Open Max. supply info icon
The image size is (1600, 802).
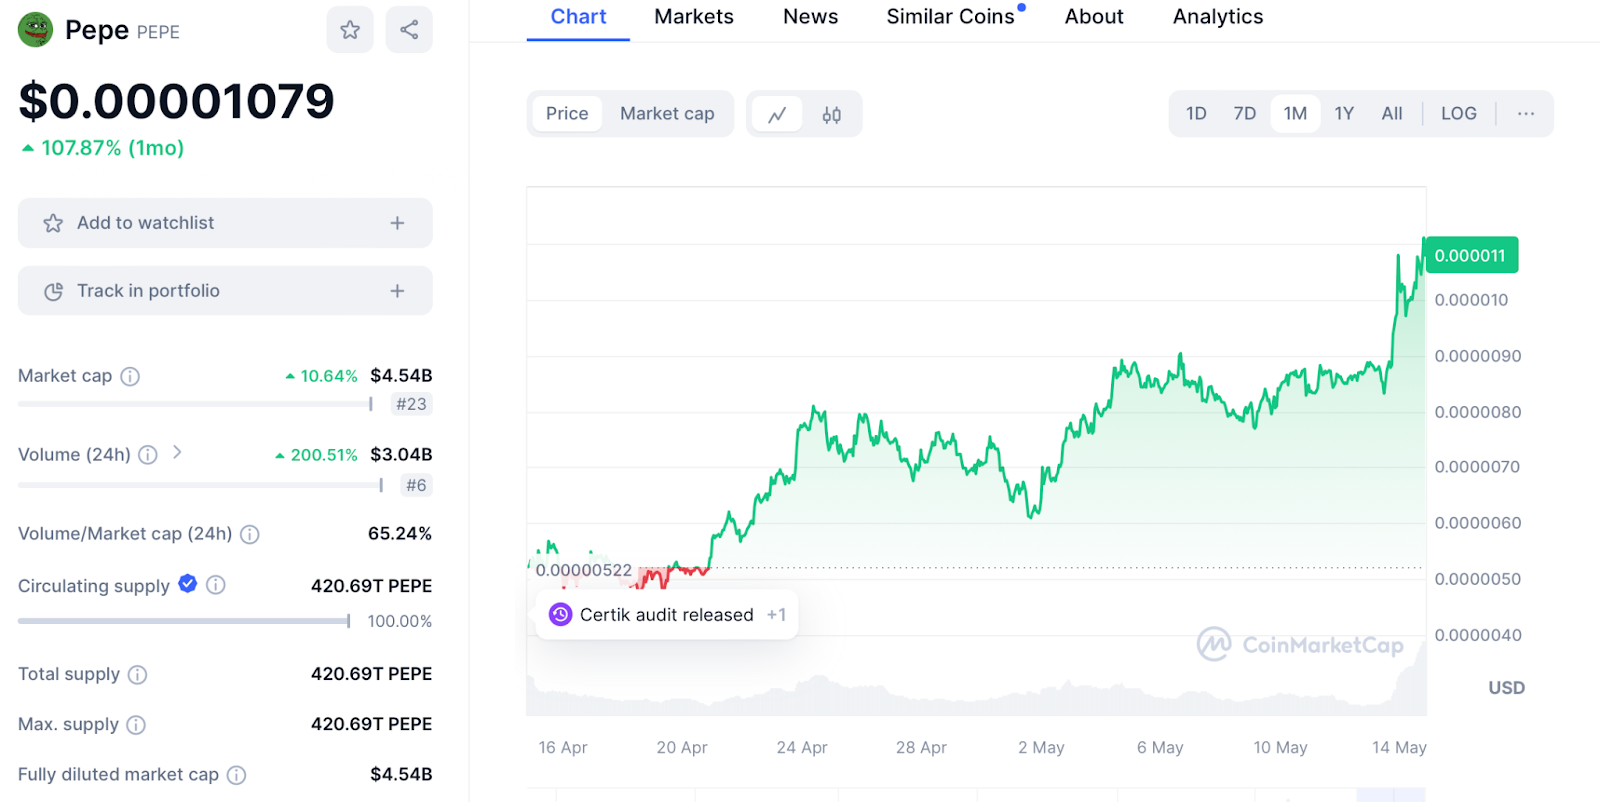pyautogui.click(x=136, y=725)
